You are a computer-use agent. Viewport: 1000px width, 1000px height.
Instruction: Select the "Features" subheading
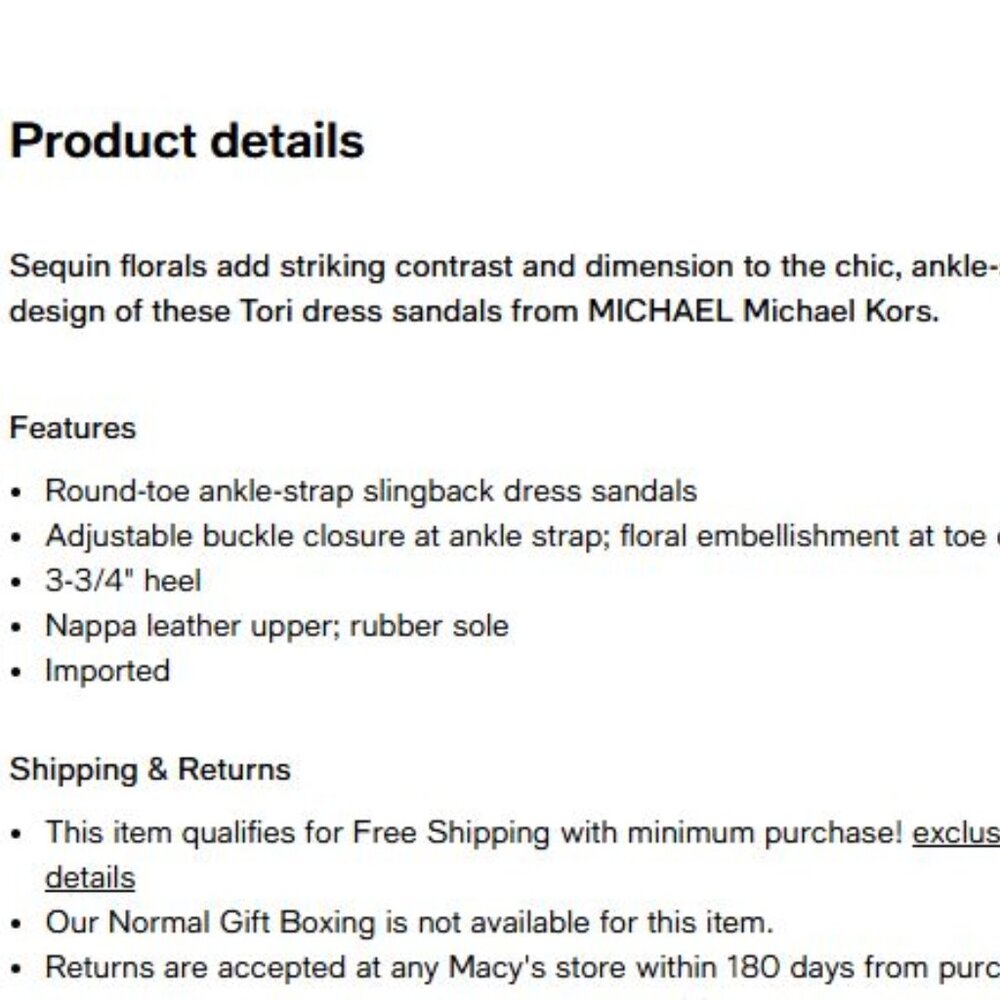(x=72, y=428)
